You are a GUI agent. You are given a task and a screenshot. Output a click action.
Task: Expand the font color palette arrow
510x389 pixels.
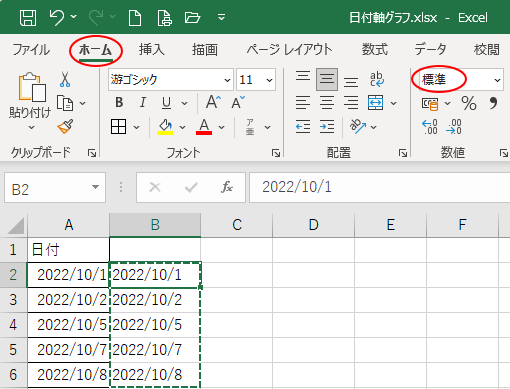tap(221, 127)
